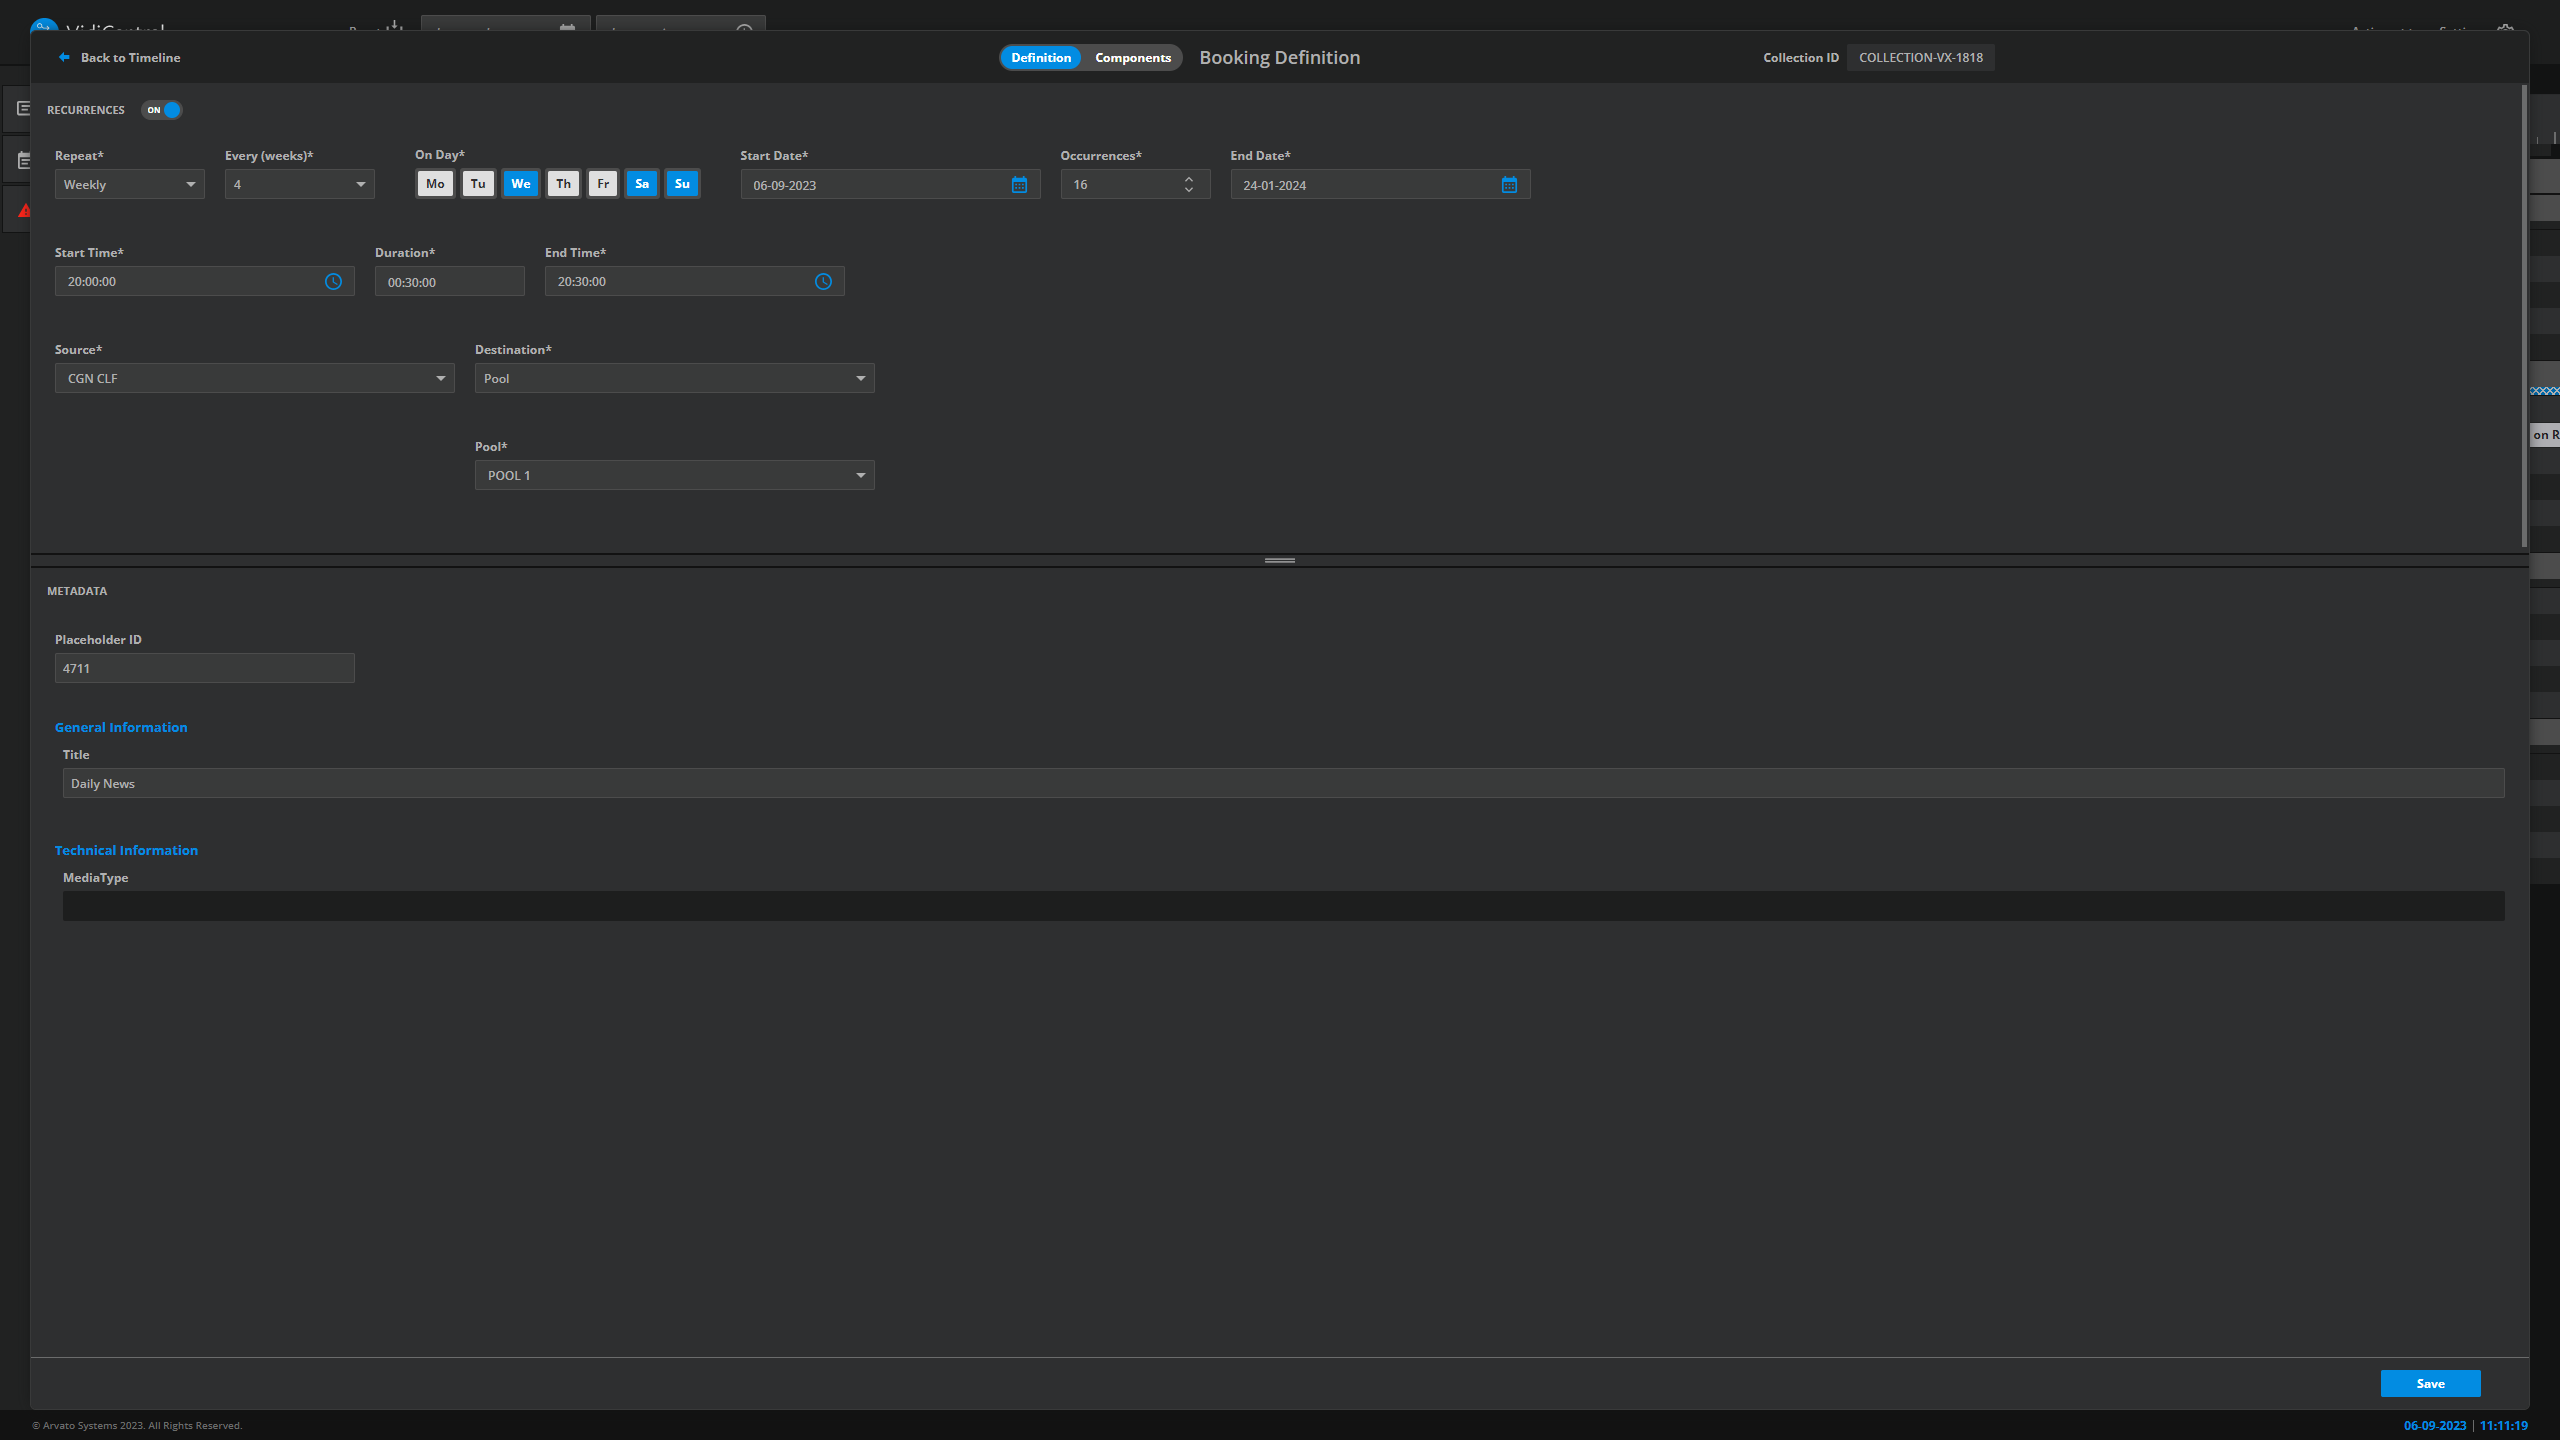The width and height of the screenshot is (2560, 1440).
Task: Switch to the Definition tab
Action: [x=1041, y=57]
